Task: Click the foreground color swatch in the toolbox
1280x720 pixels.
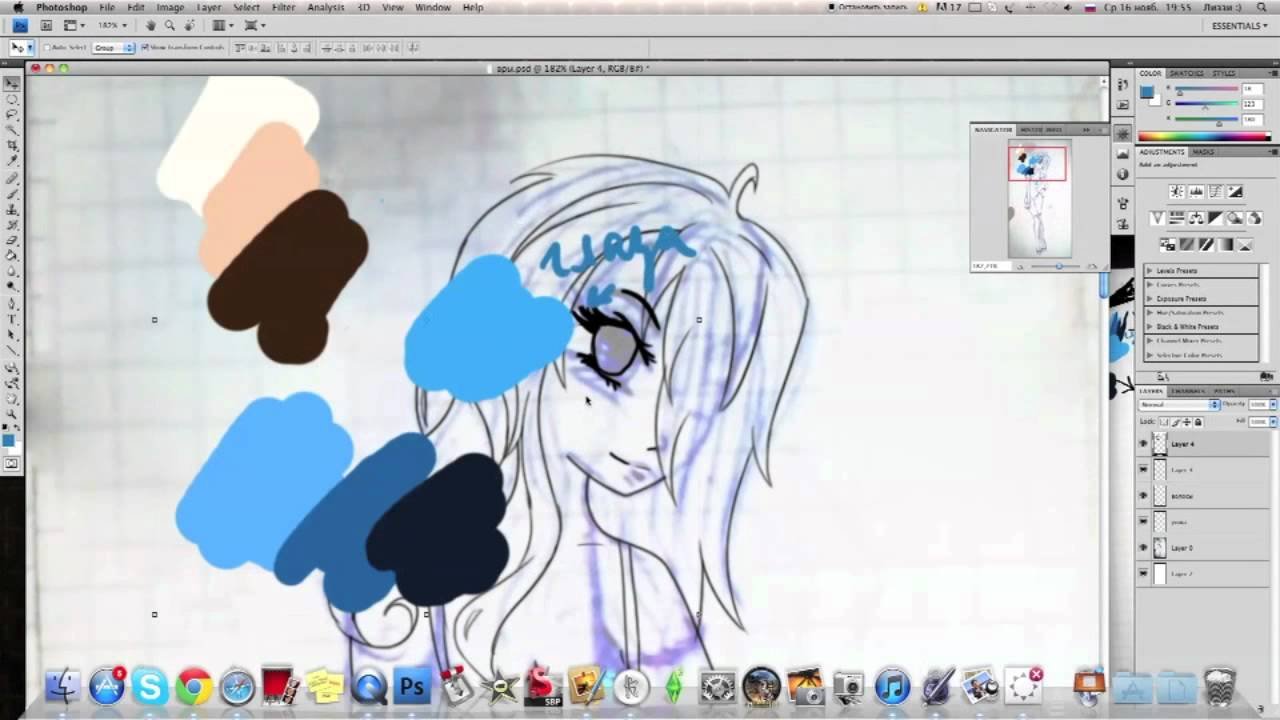Action: [x=9, y=441]
